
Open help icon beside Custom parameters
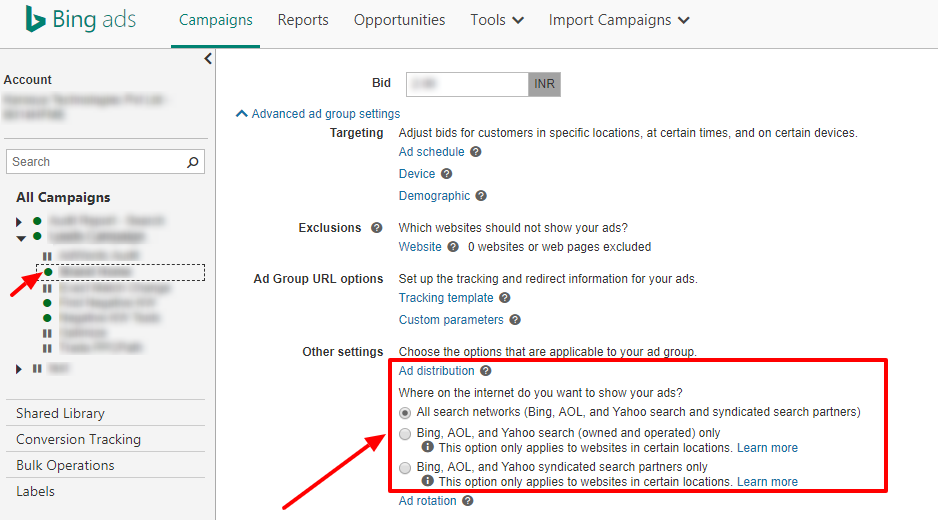tap(514, 320)
